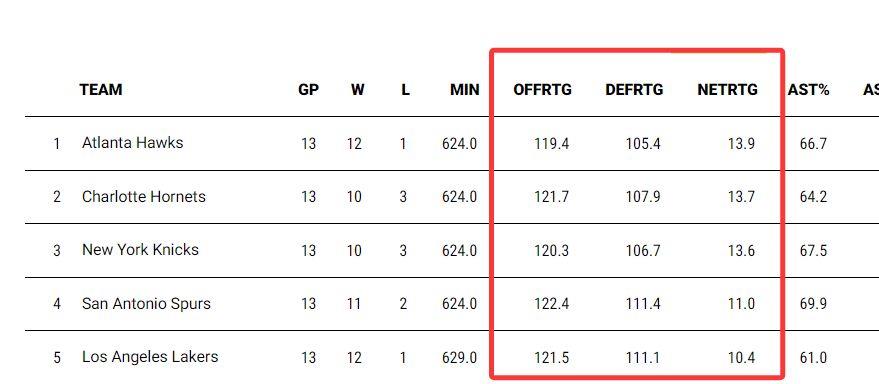Sort by the NETRTG column header

pos(728,90)
